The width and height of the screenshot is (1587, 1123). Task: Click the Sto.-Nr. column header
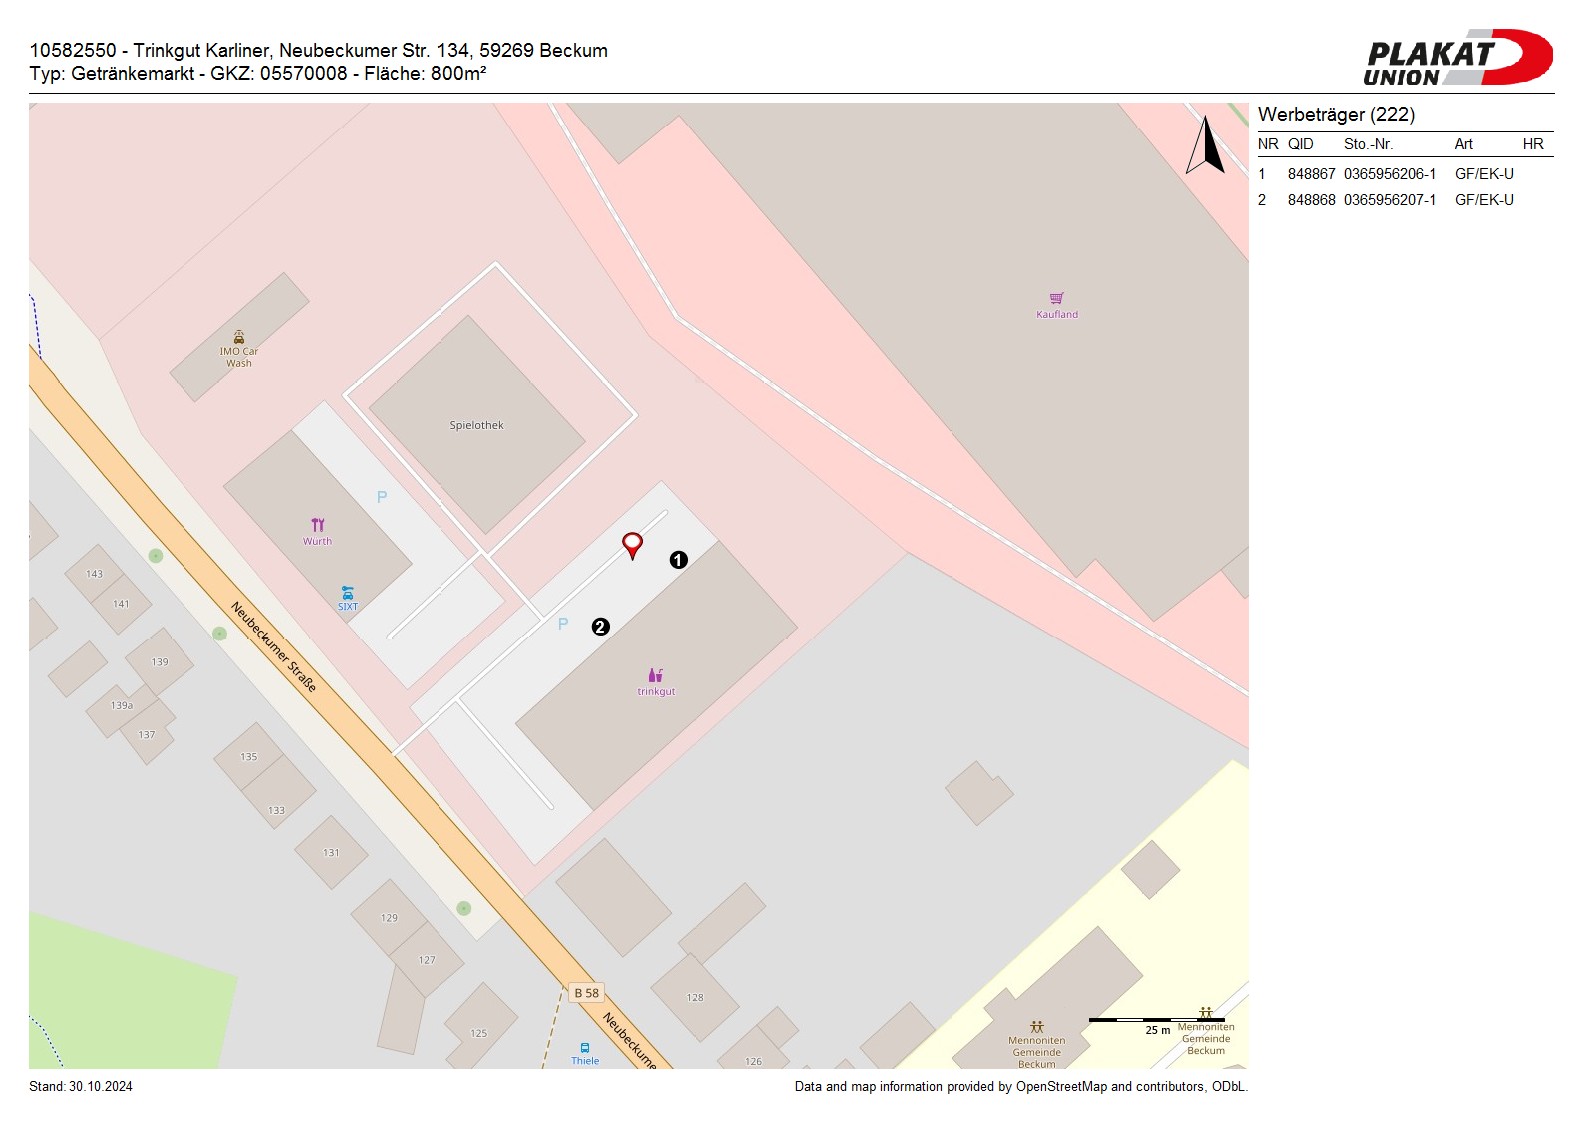tap(1368, 144)
